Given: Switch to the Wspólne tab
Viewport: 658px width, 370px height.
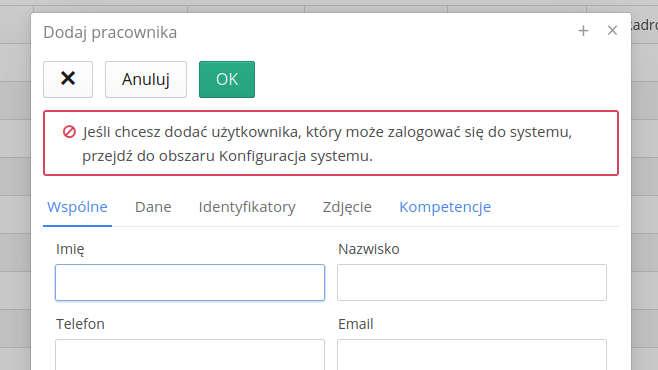Looking at the screenshot, I should (77, 207).
